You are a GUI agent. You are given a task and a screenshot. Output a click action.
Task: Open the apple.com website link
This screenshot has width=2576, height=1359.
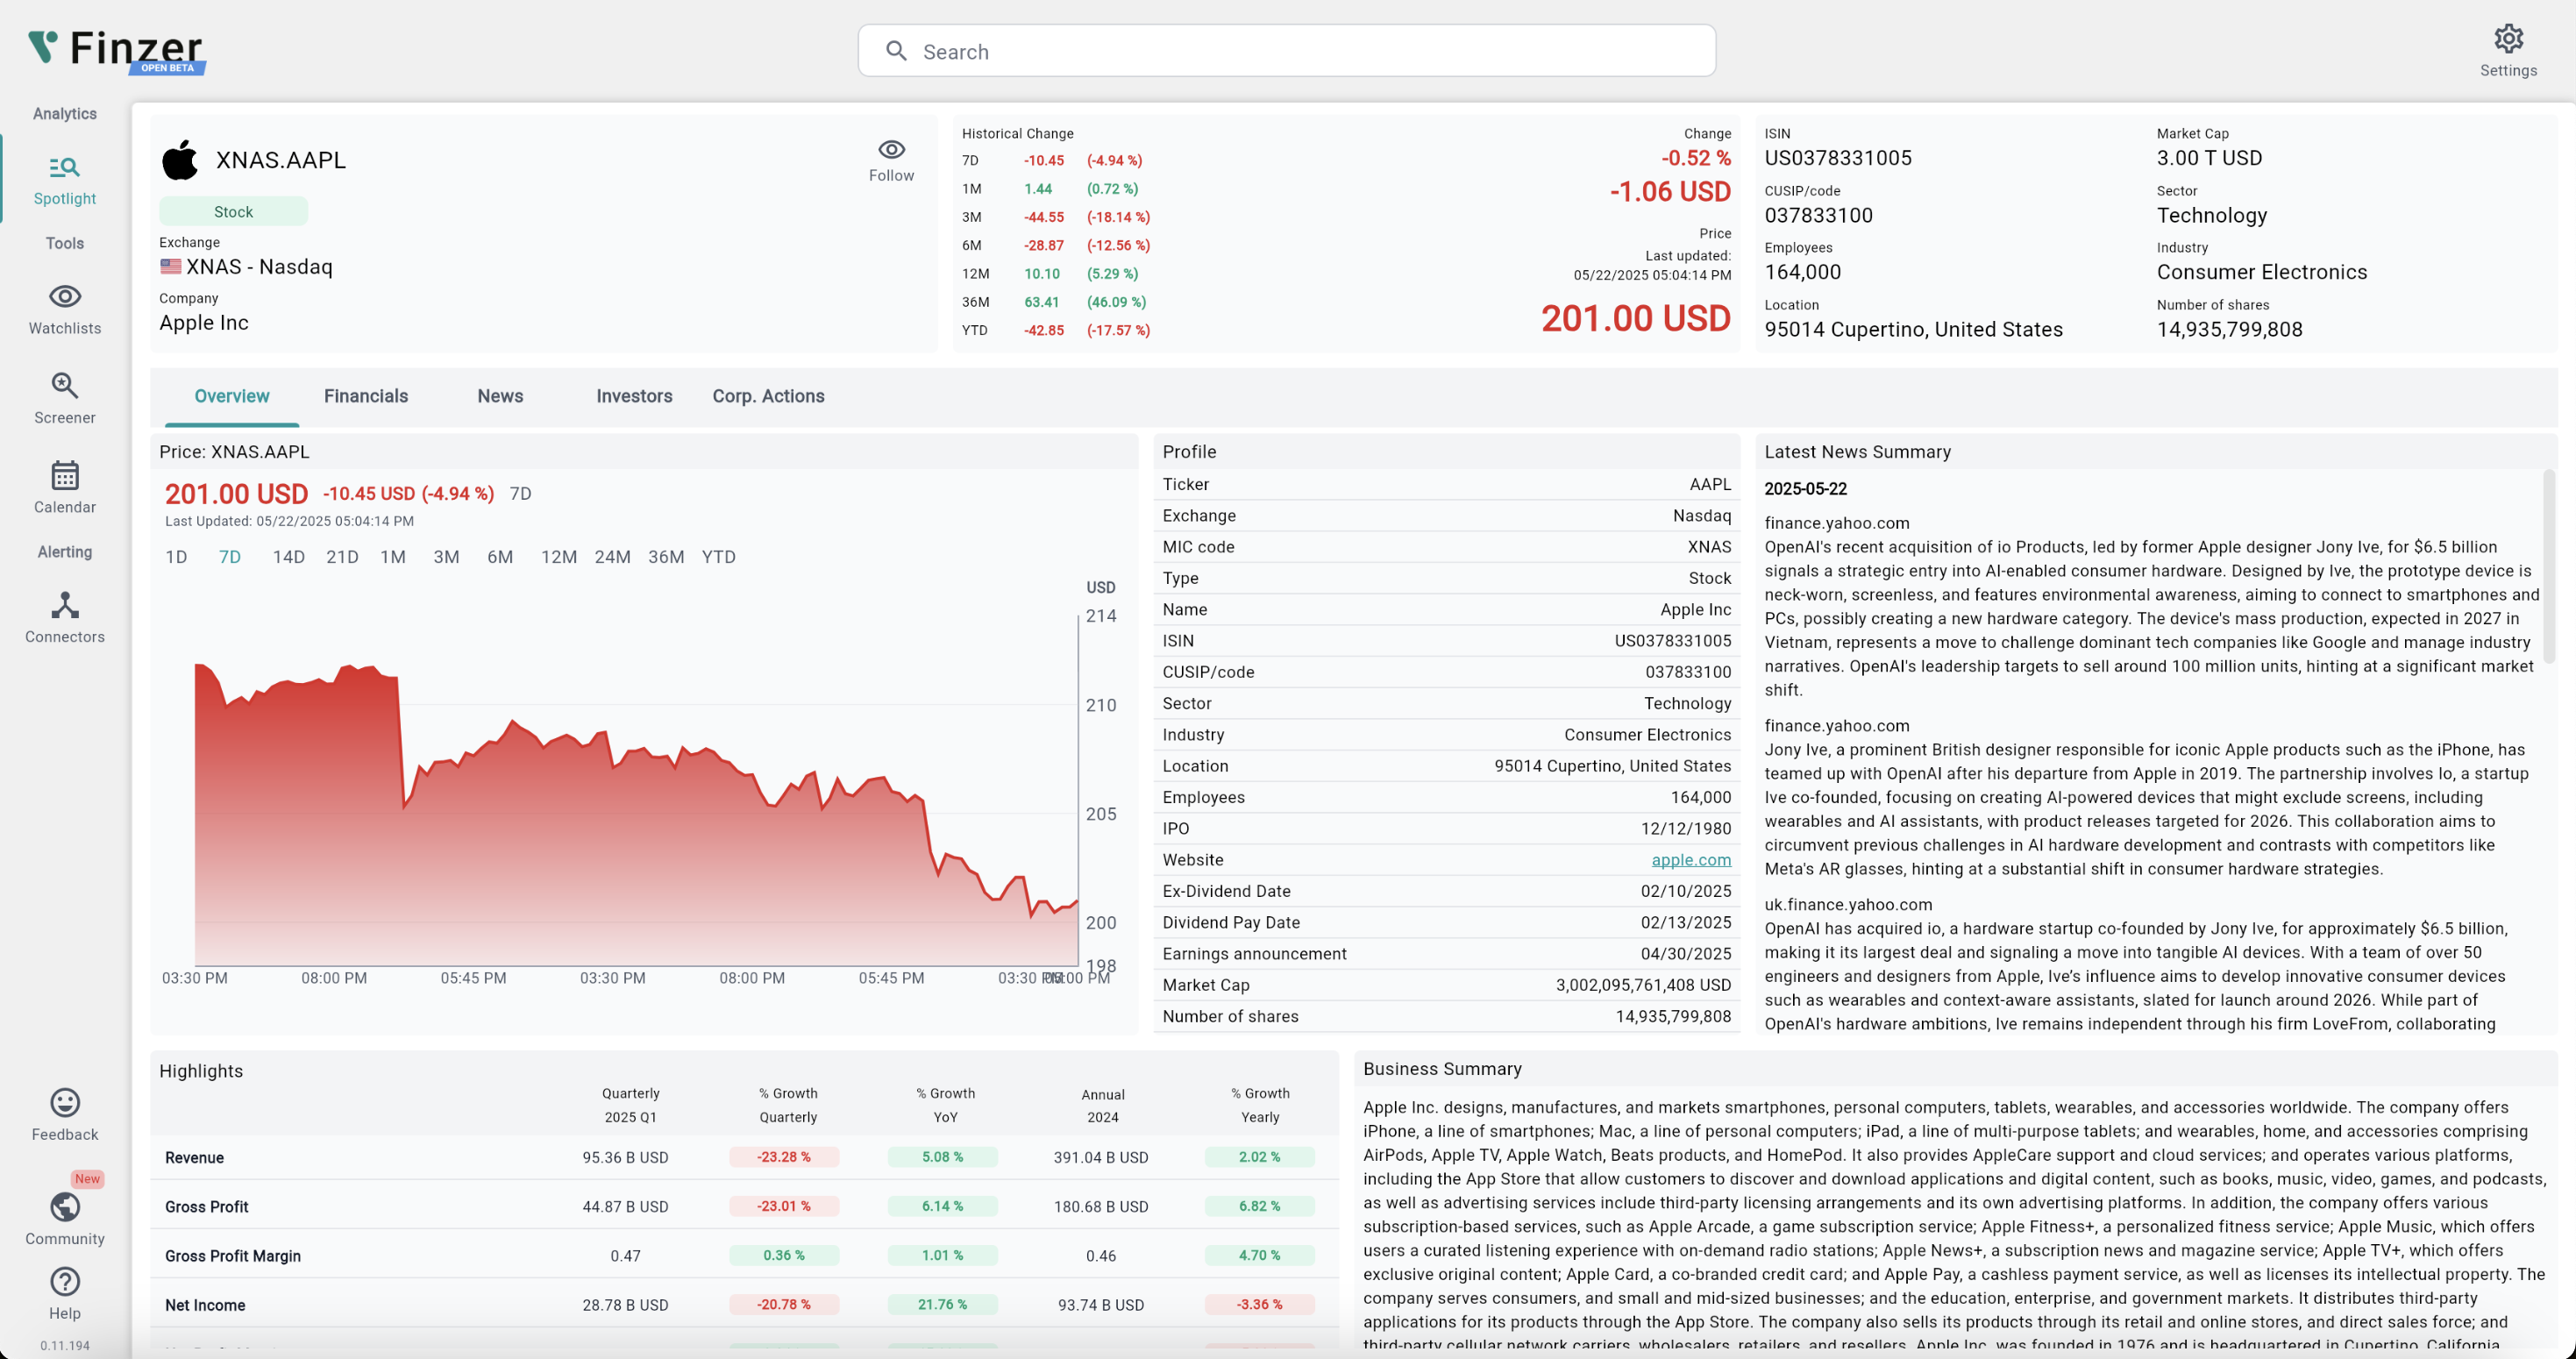click(x=1690, y=860)
